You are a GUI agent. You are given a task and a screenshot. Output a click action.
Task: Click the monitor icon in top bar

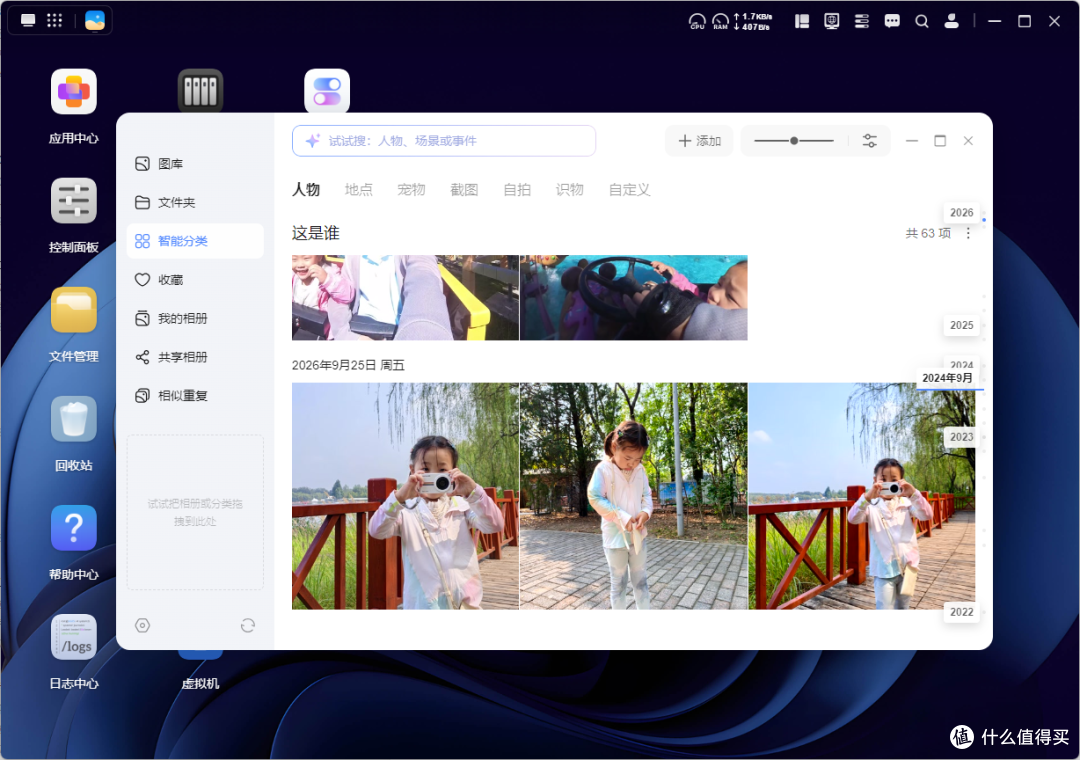click(832, 21)
